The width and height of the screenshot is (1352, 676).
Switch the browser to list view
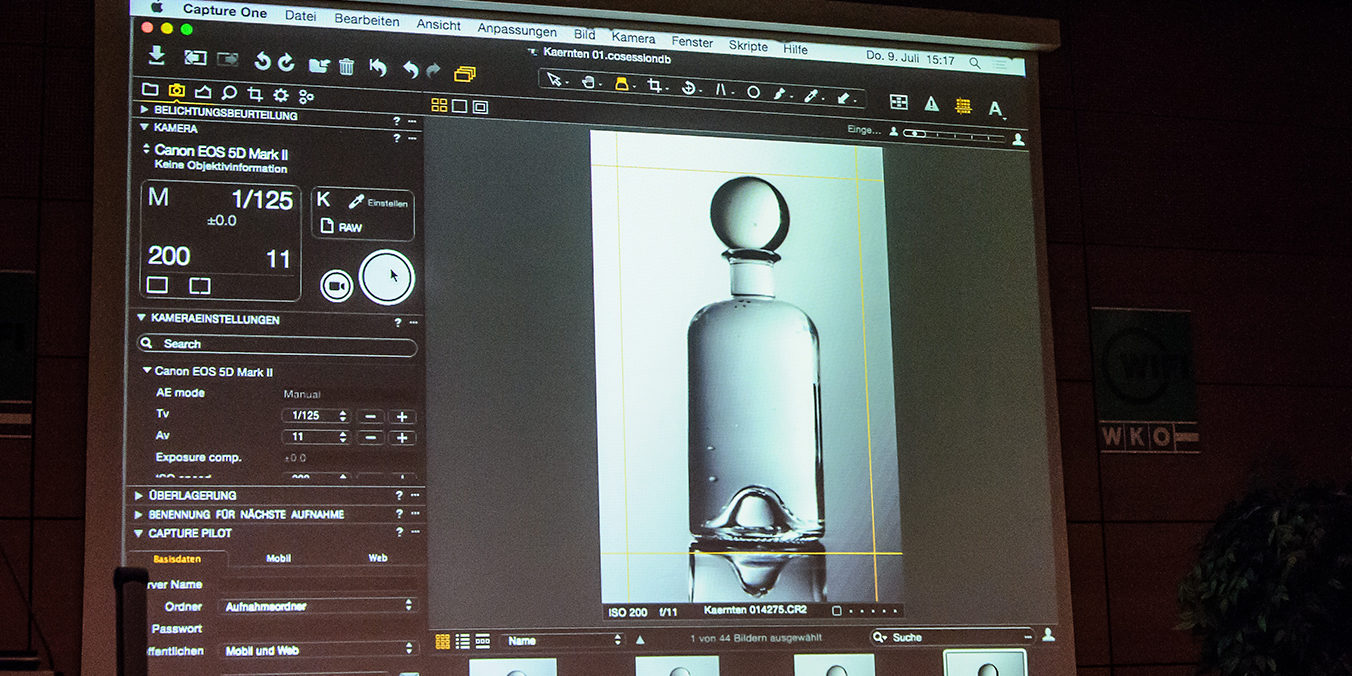tap(462, 640)
